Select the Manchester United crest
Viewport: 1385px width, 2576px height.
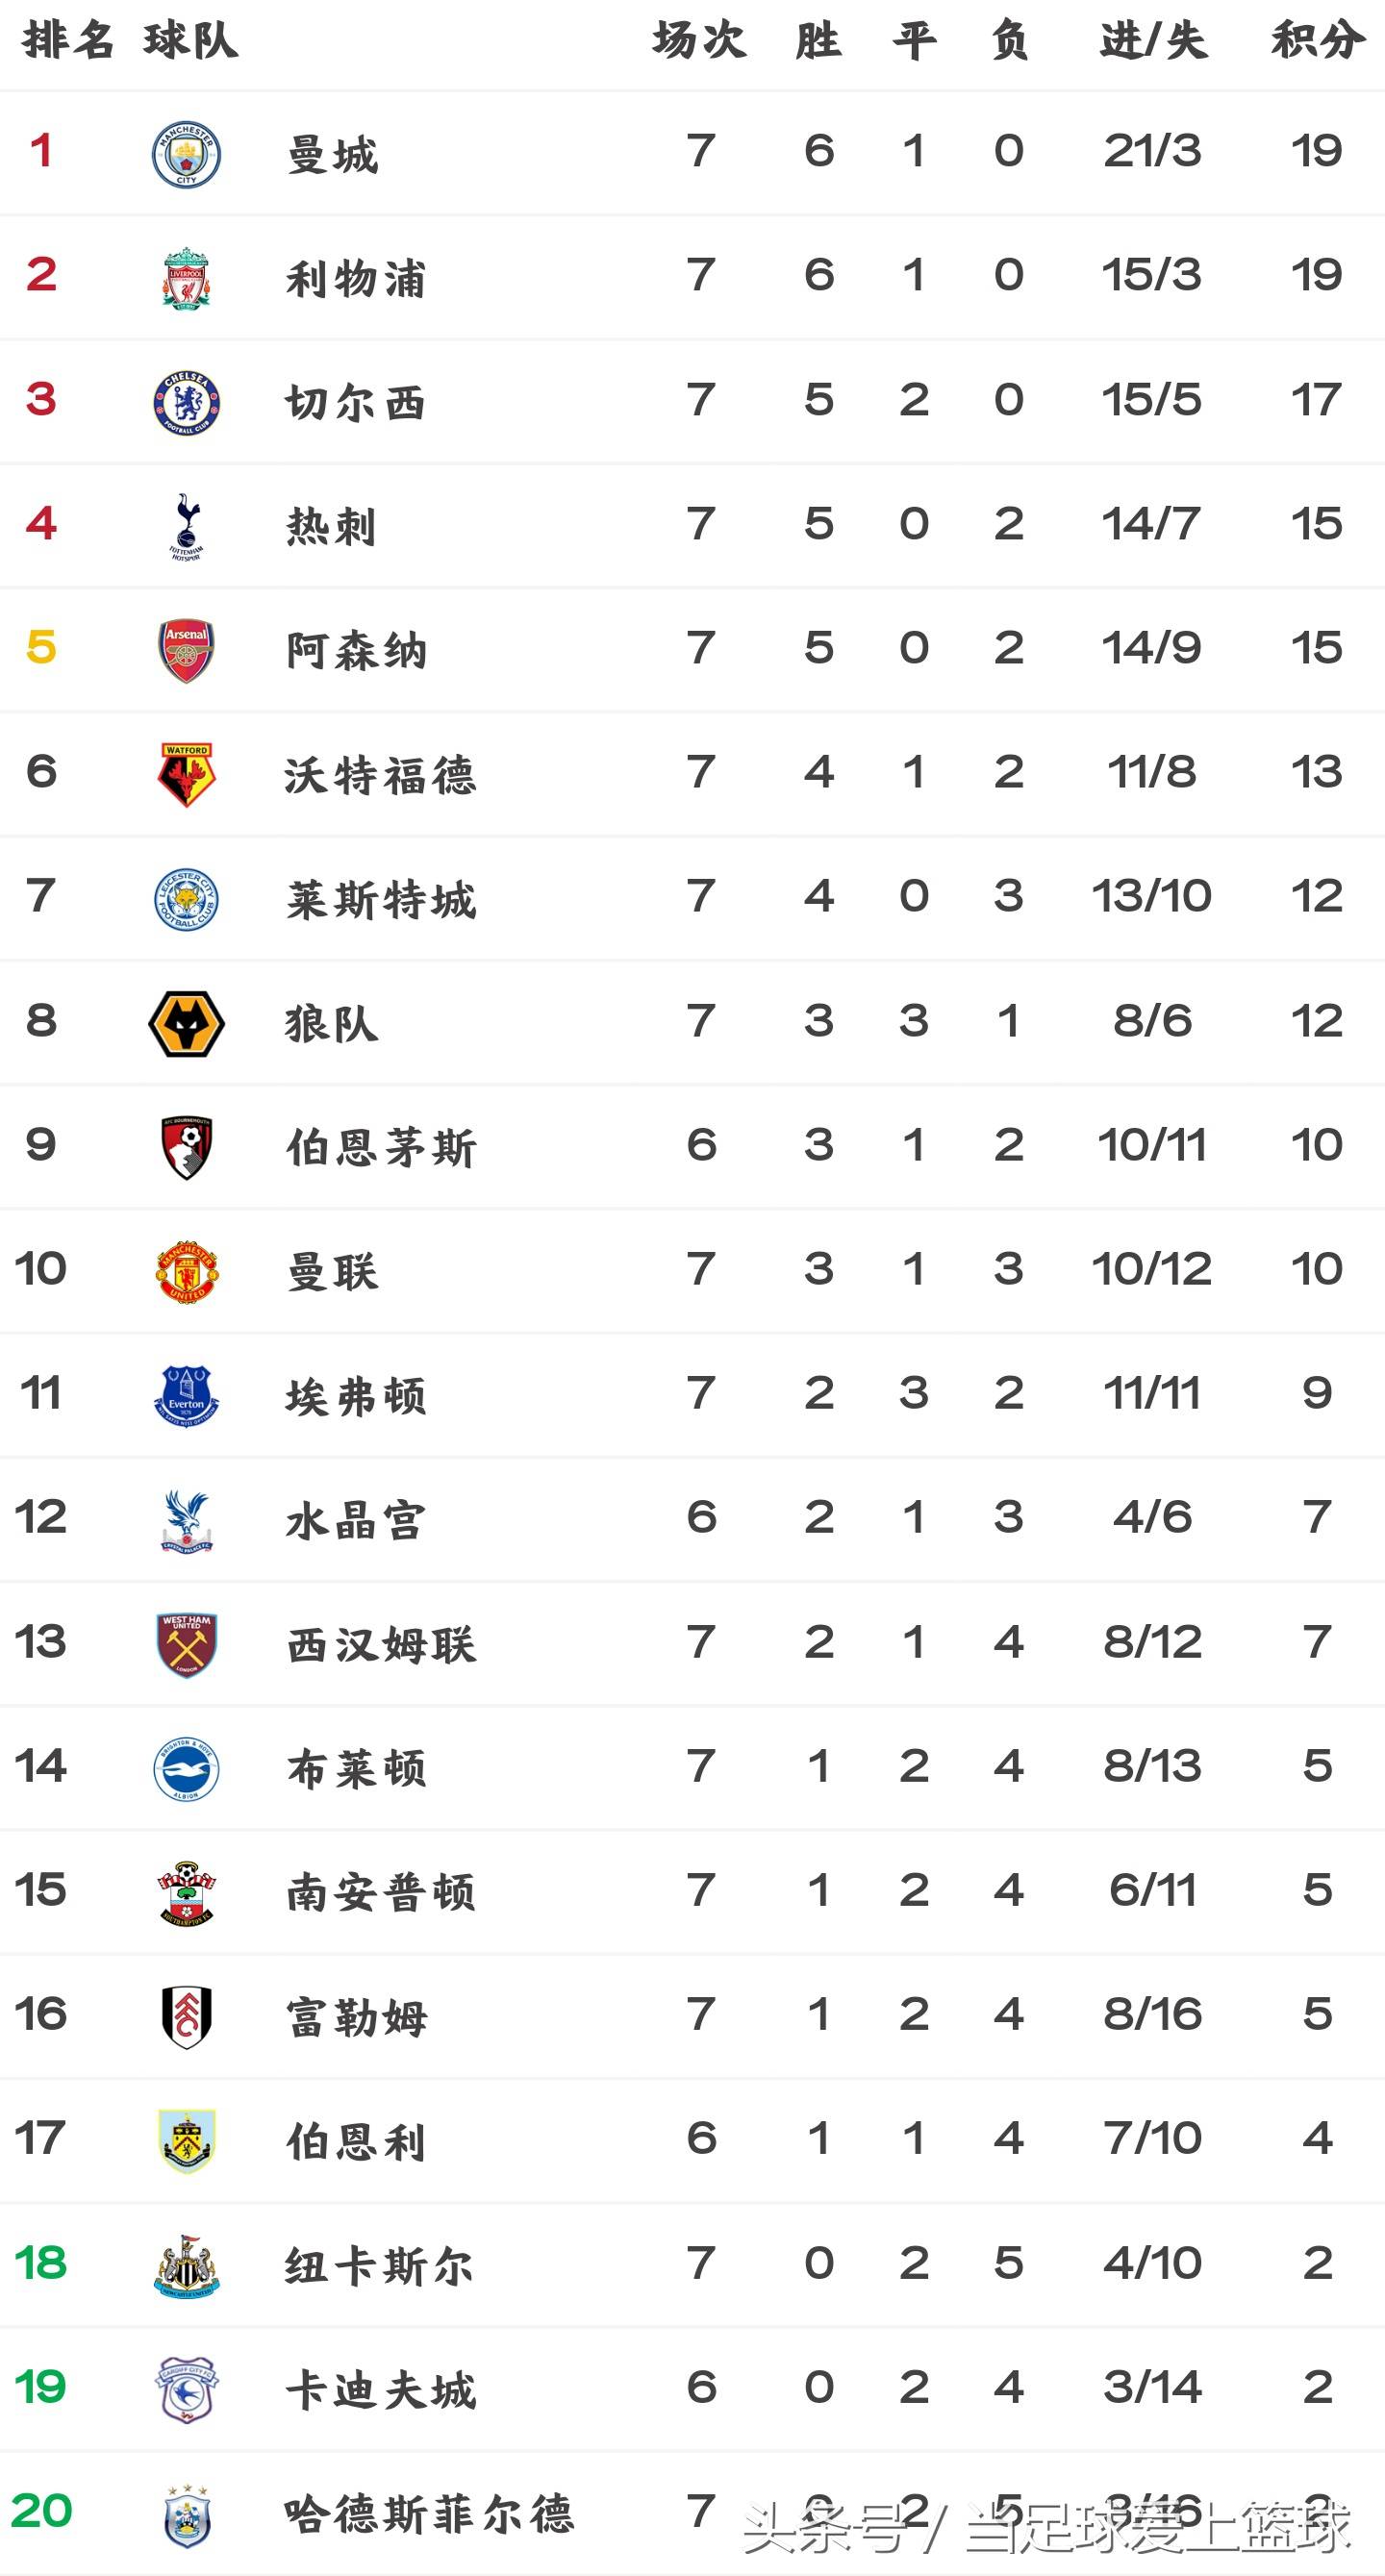[x=186, y=1271]
